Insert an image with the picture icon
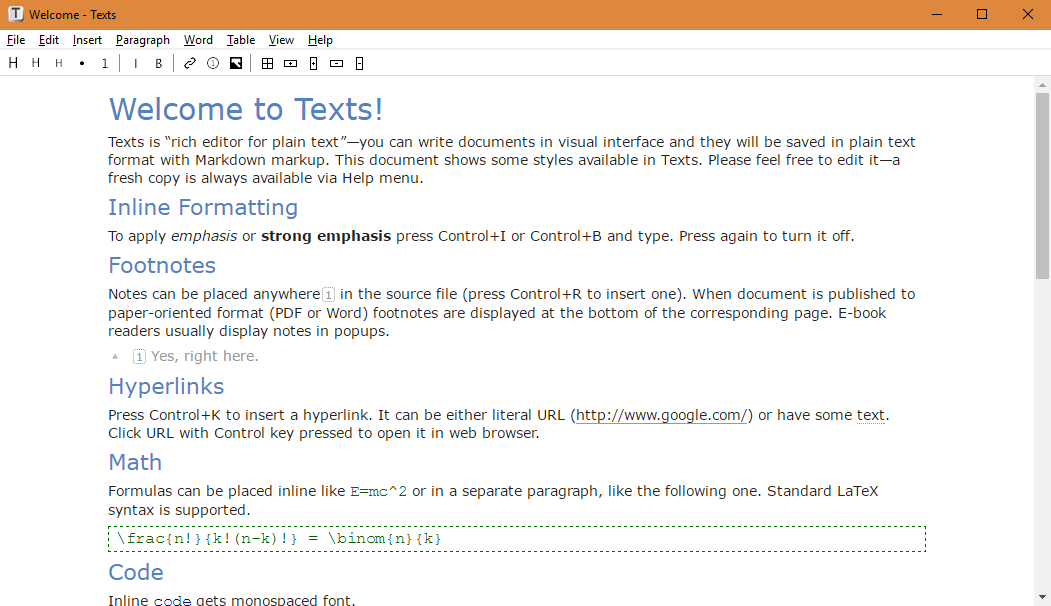1051x606 pixels. [236, 63]
